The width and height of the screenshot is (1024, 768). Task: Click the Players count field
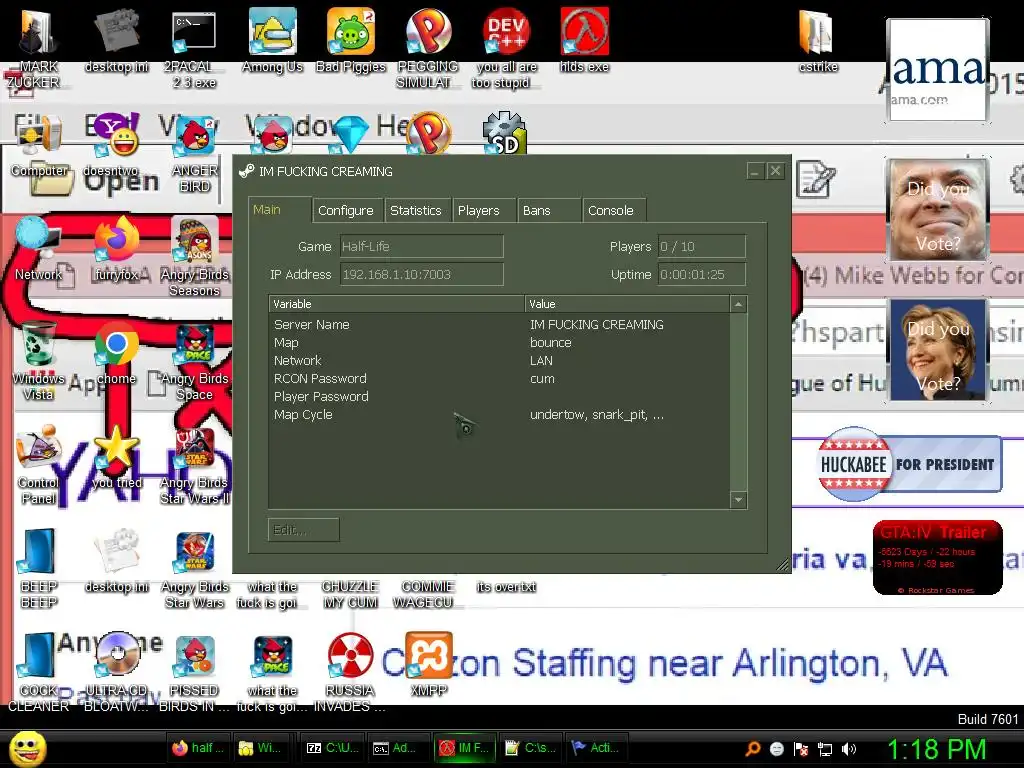point(701,247)
